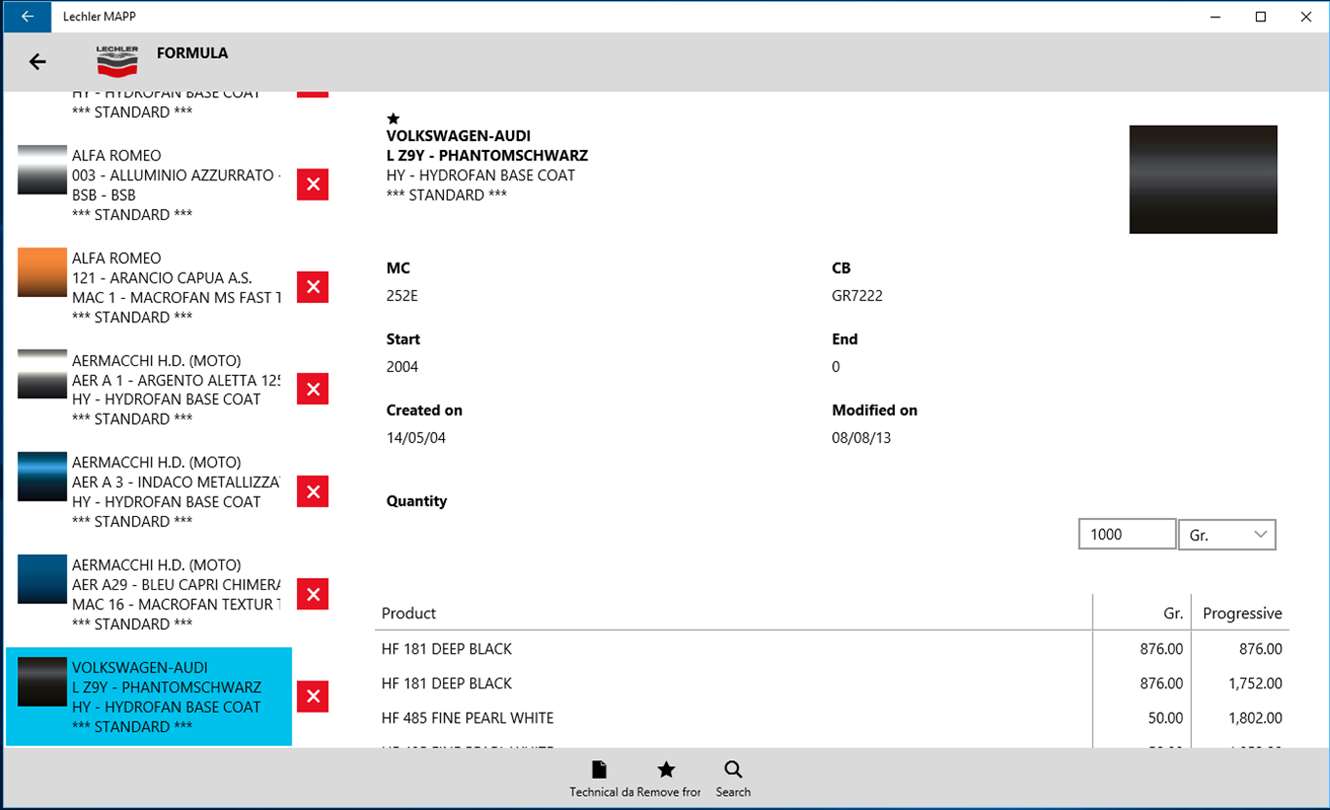Screen dimensions: 1330x810
Task: Remove Volkswagen-Audi Phantomschwarz from list
Action: 313,696
